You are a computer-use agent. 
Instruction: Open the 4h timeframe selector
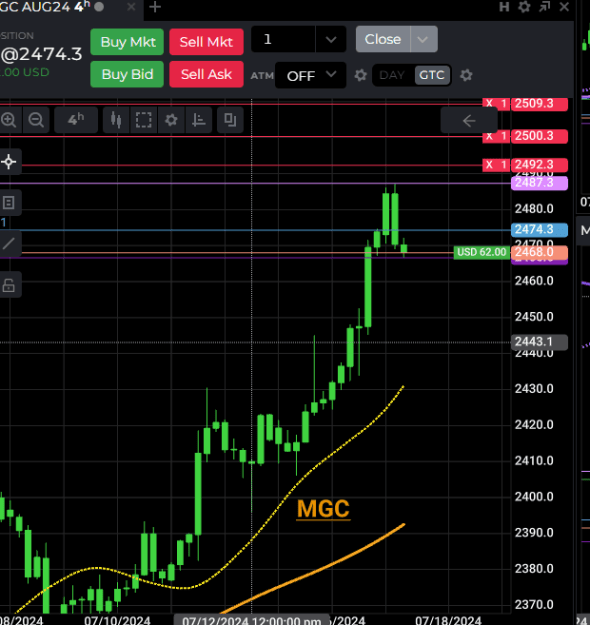tap(76, 120)
